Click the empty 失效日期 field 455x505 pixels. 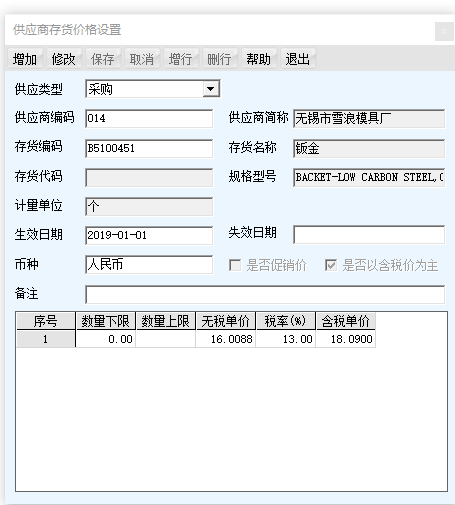click(x=369, y=234)
